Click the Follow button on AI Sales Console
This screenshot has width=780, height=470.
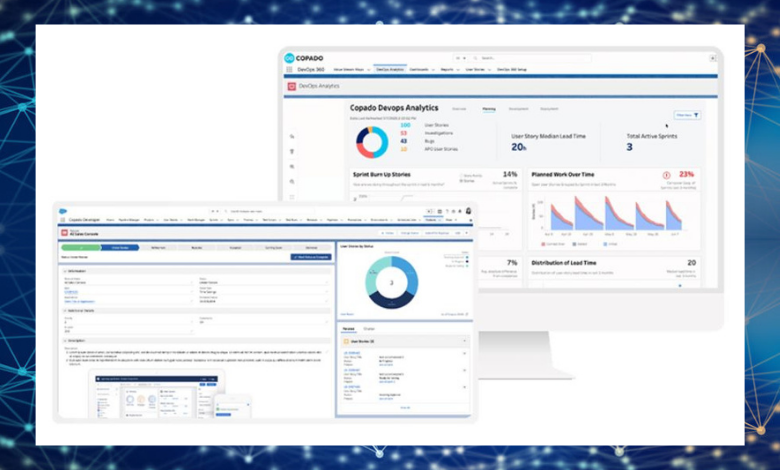click(x=387, y=233)
